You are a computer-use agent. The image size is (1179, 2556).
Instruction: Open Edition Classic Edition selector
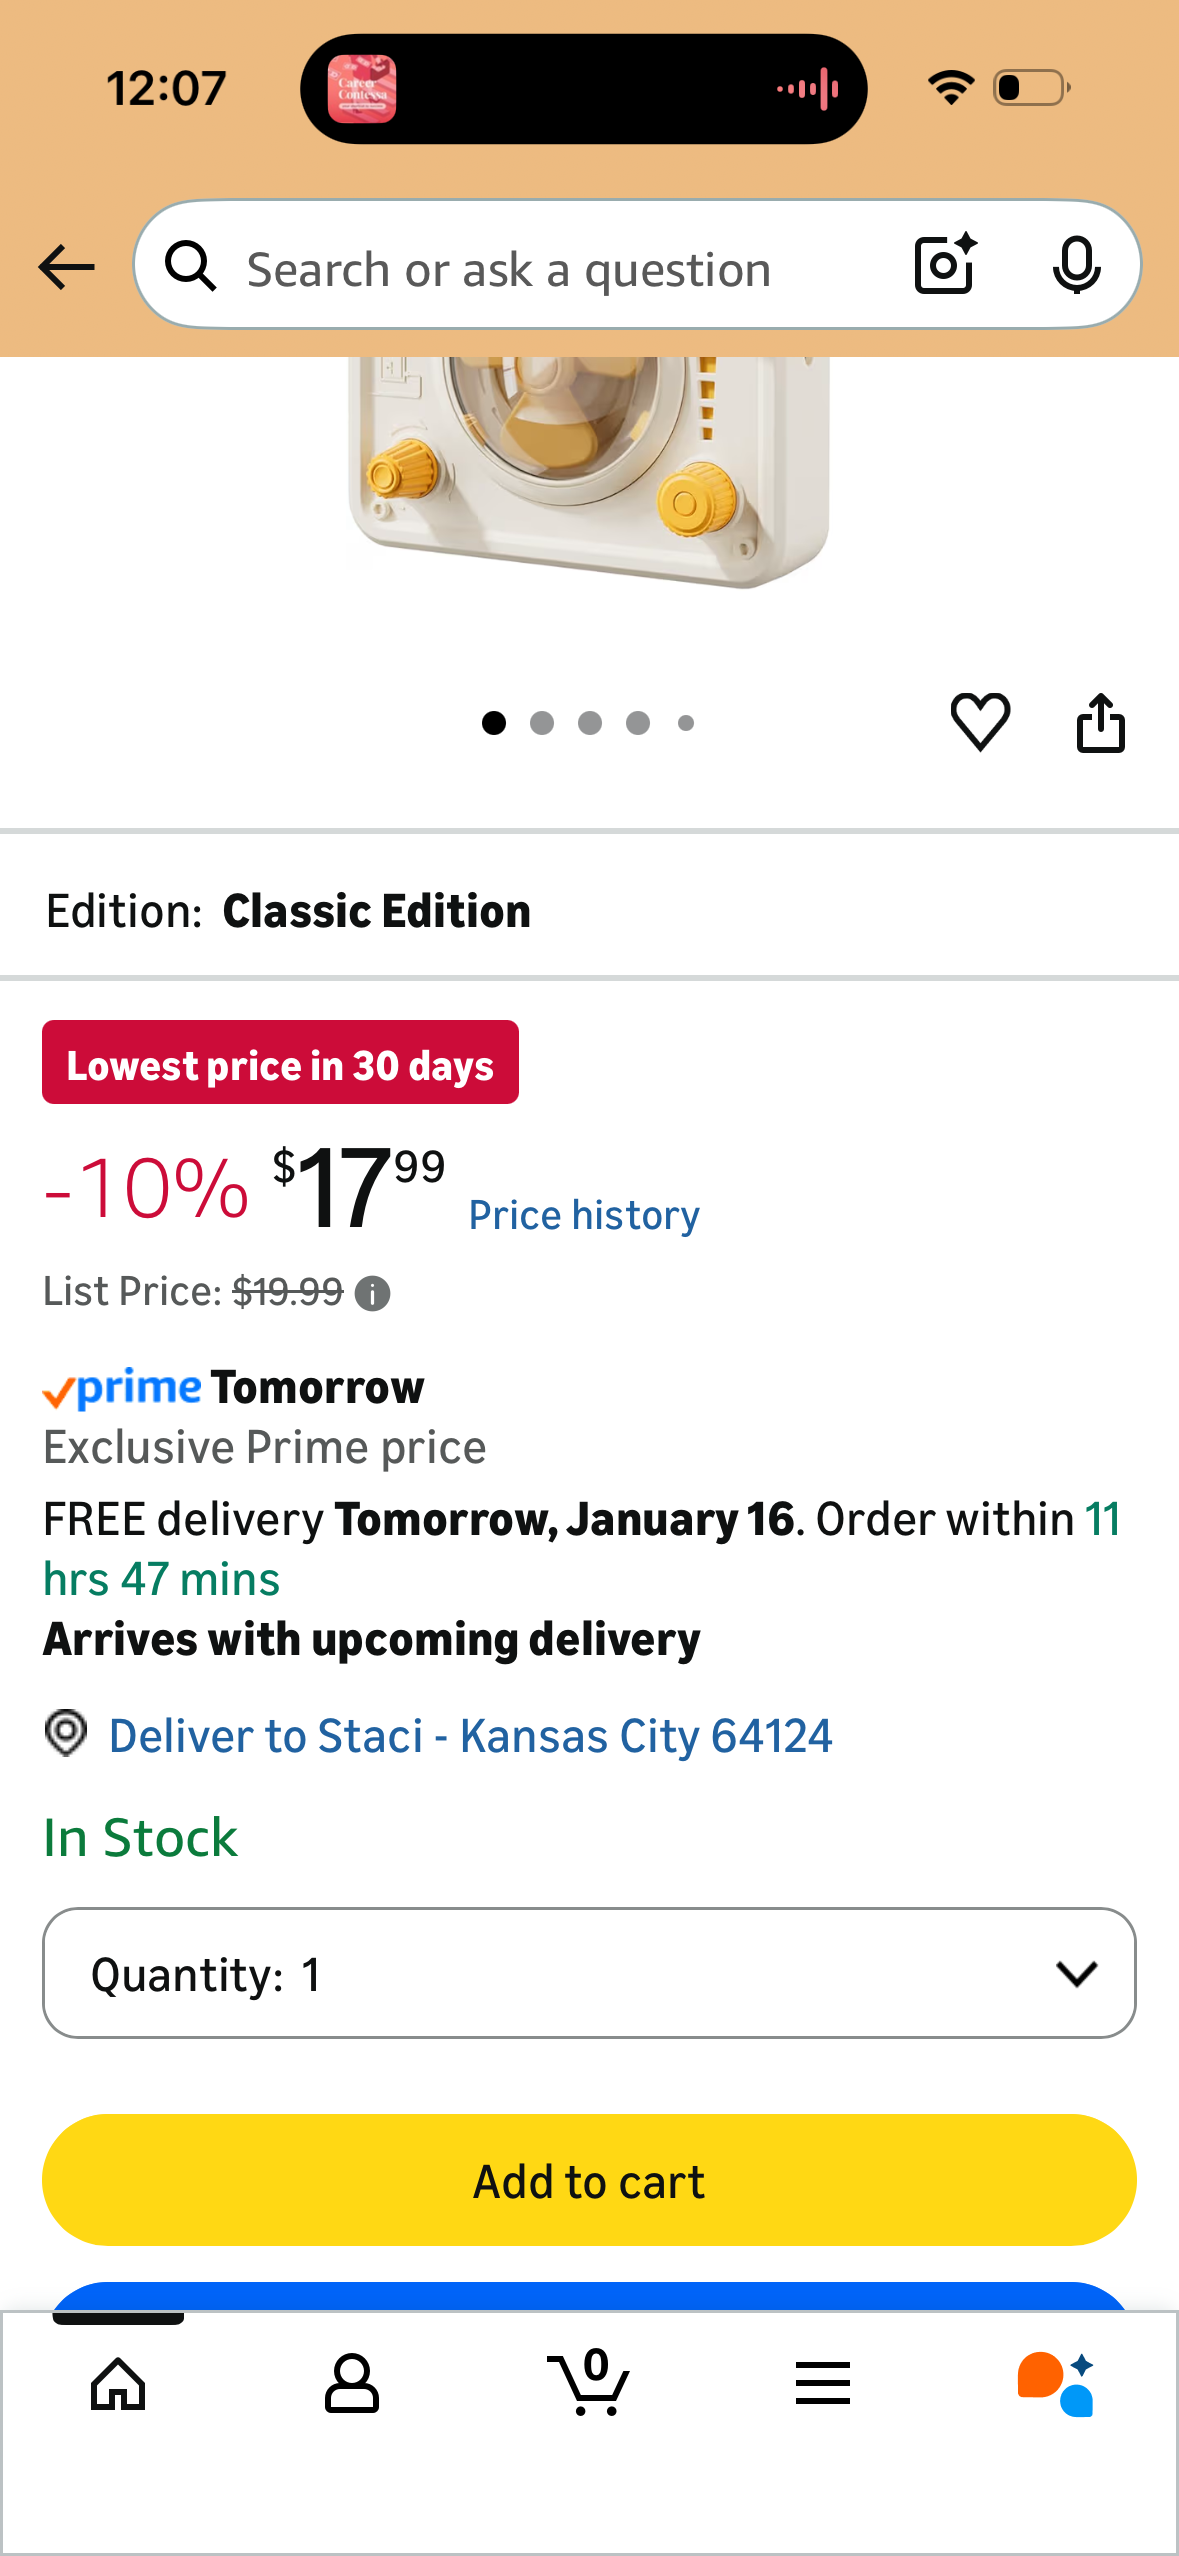point(589,910)
